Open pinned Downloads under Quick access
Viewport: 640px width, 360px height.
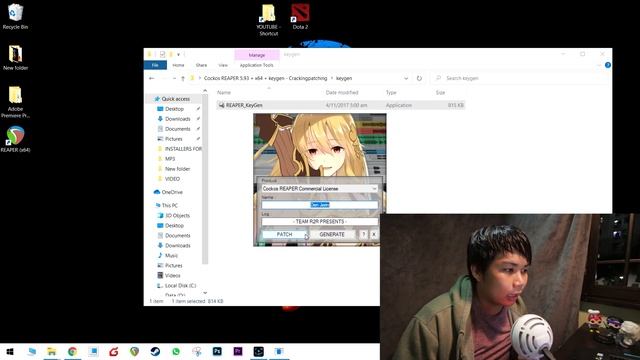click(x=178, y=119)
